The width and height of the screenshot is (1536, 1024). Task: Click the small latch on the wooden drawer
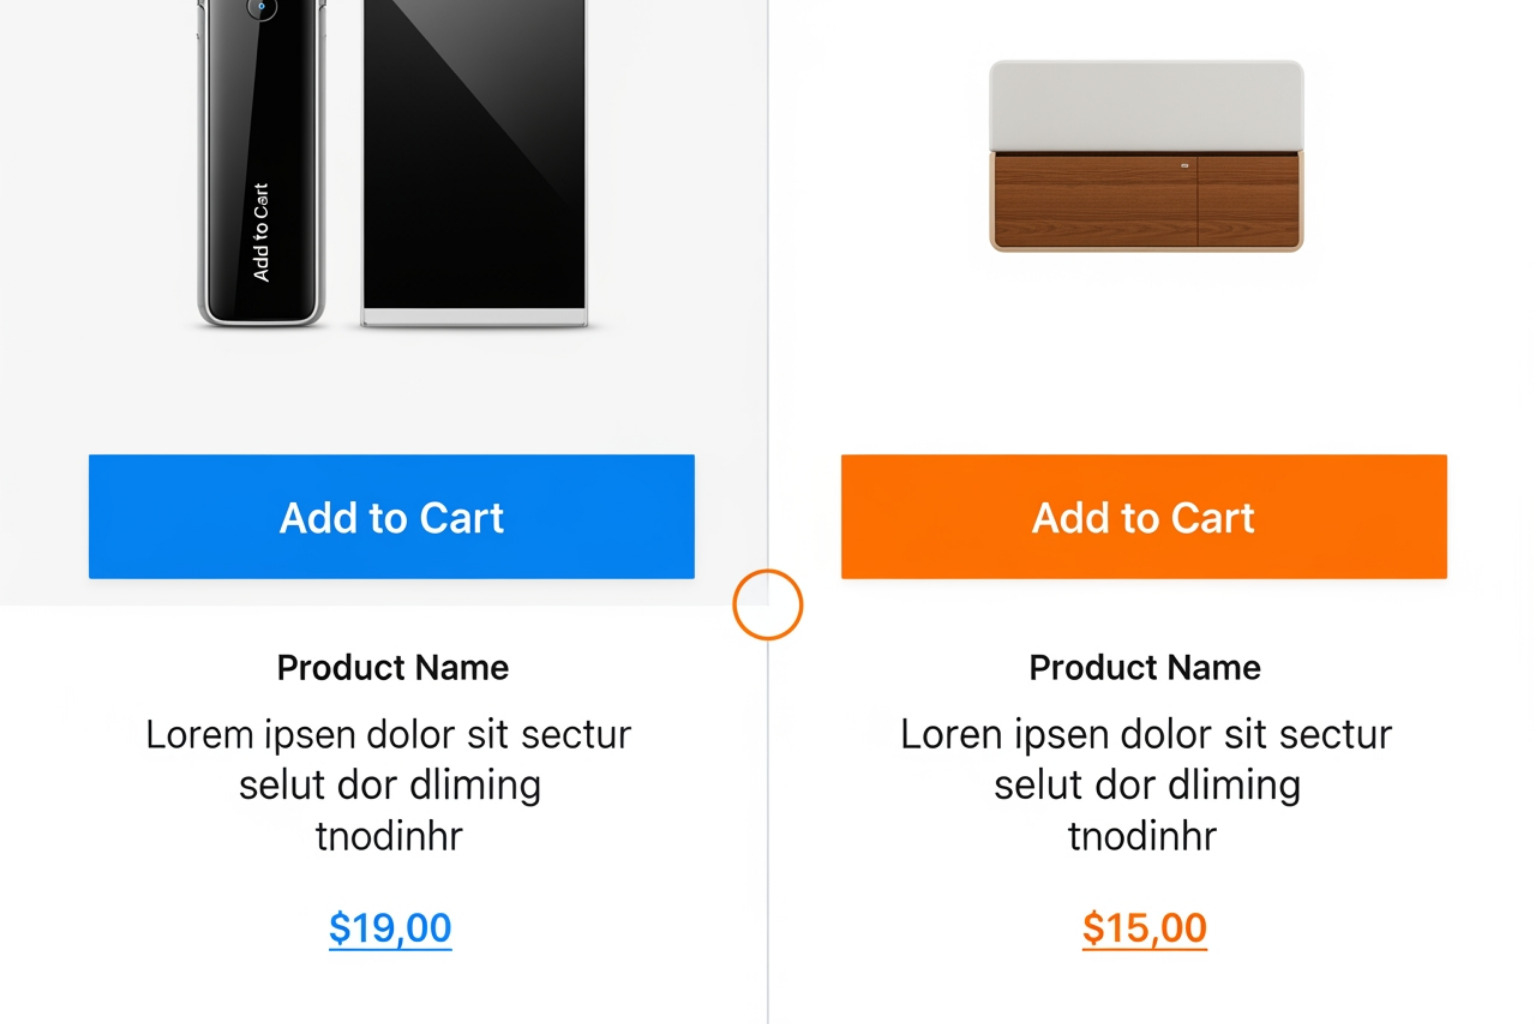pos(1186,166)
